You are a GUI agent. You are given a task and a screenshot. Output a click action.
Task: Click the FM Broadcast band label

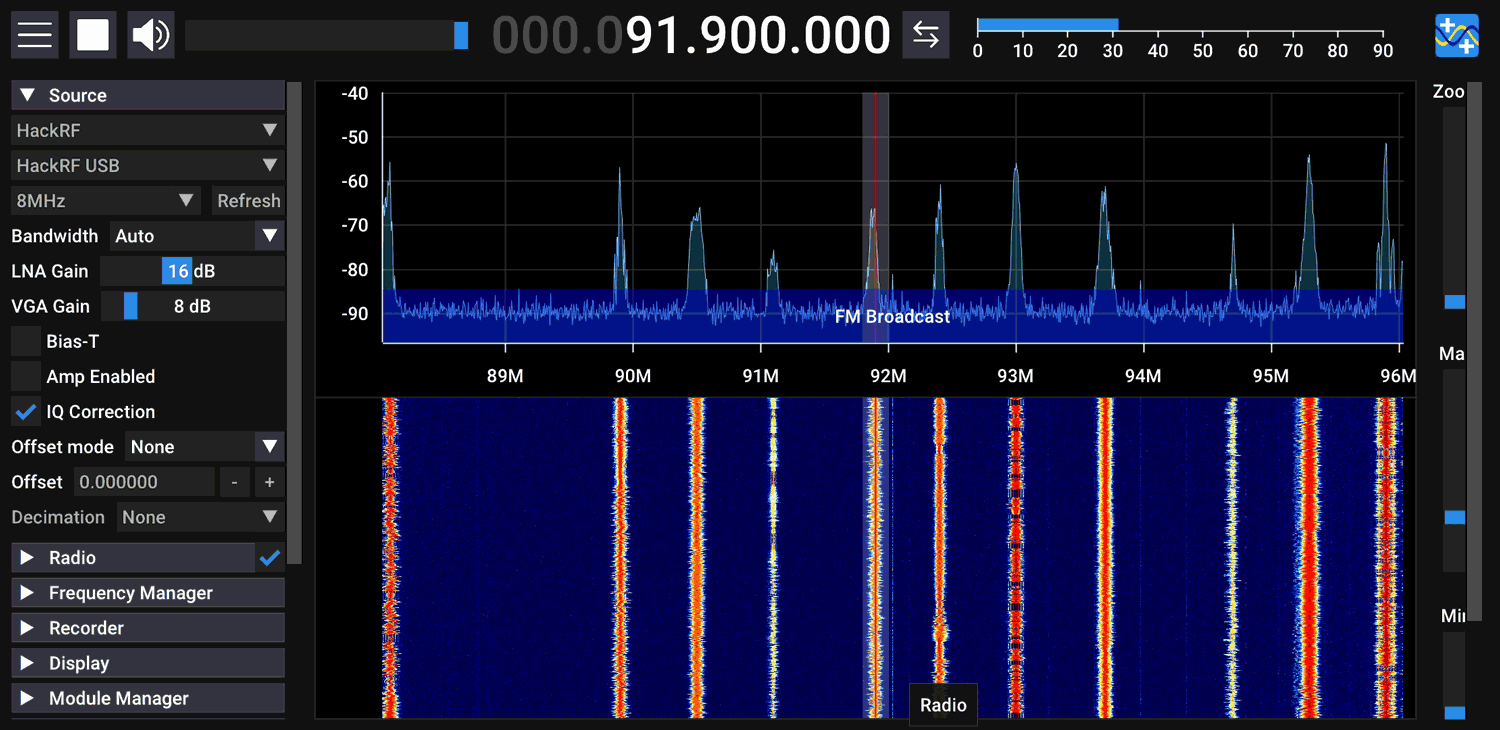click(892, 317)
